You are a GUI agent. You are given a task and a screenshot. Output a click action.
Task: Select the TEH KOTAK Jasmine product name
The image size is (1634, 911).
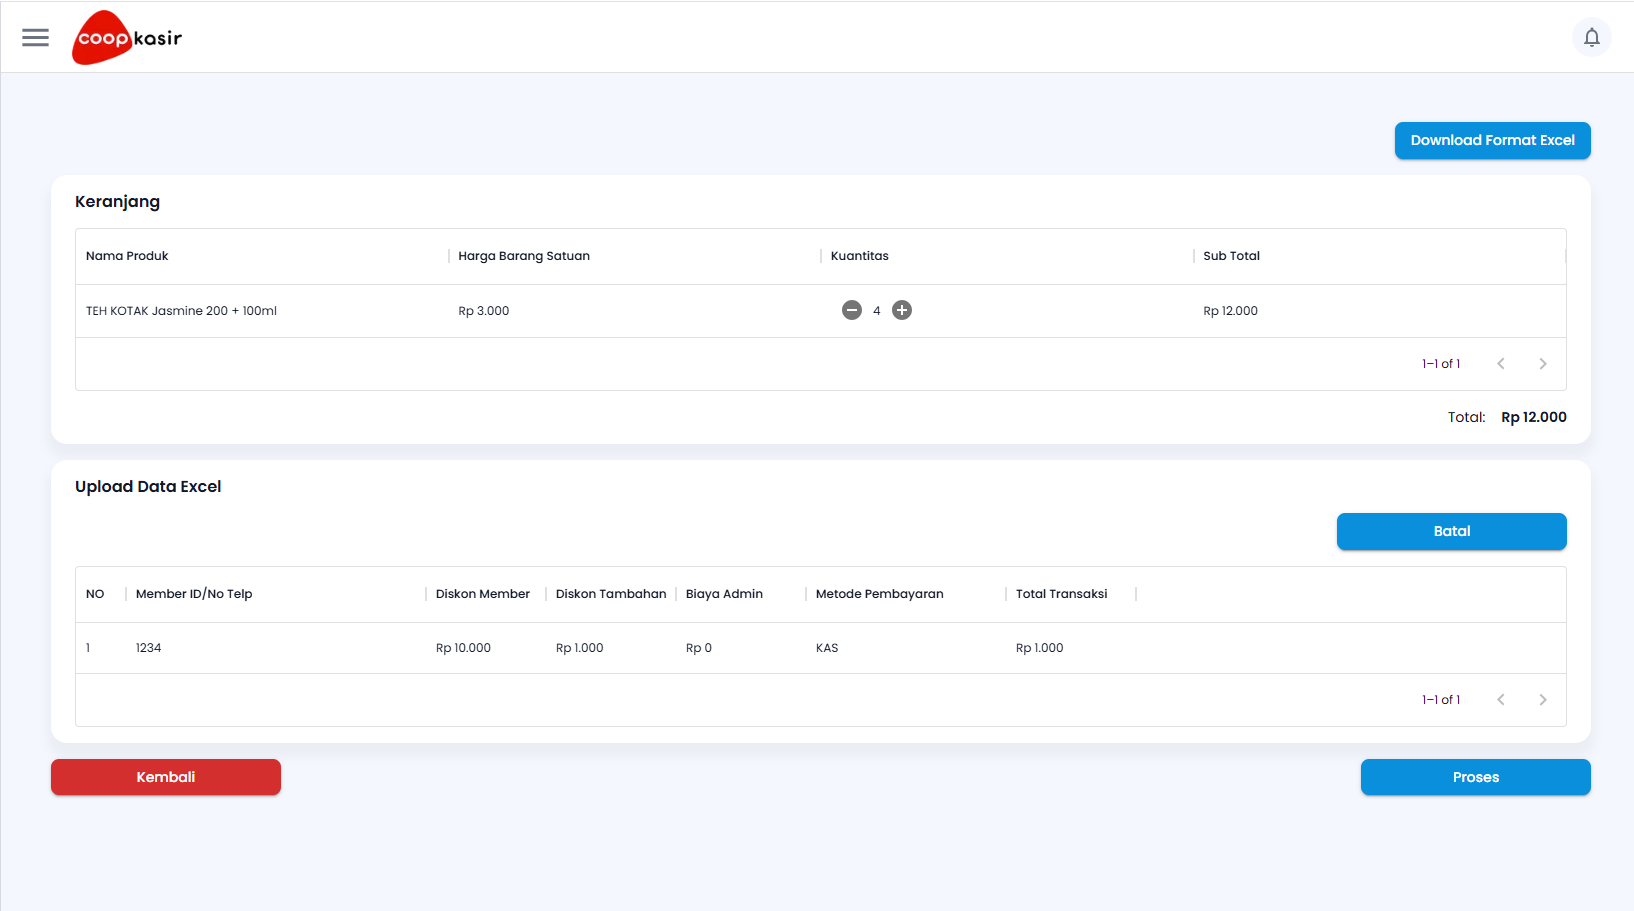point(181,310)
